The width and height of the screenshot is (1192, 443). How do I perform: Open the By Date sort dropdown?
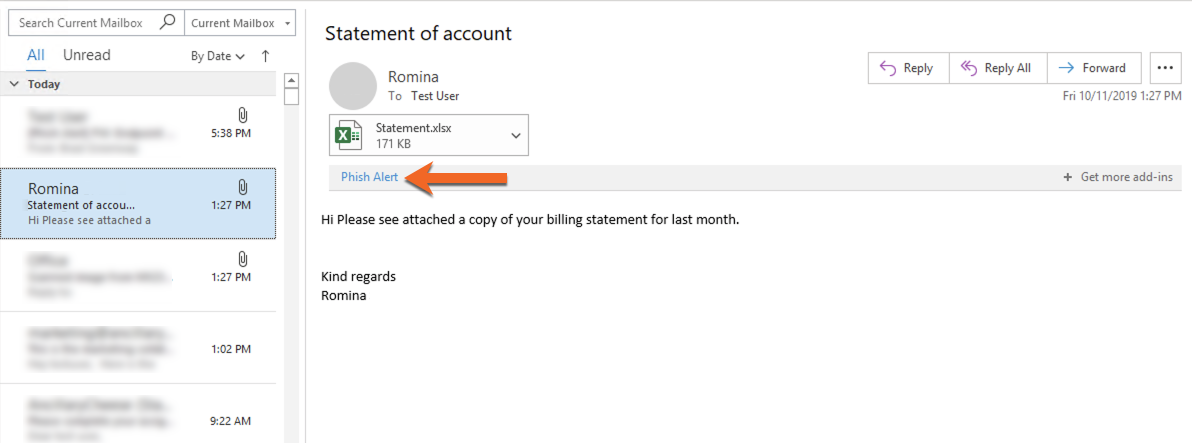pos(217,56)
